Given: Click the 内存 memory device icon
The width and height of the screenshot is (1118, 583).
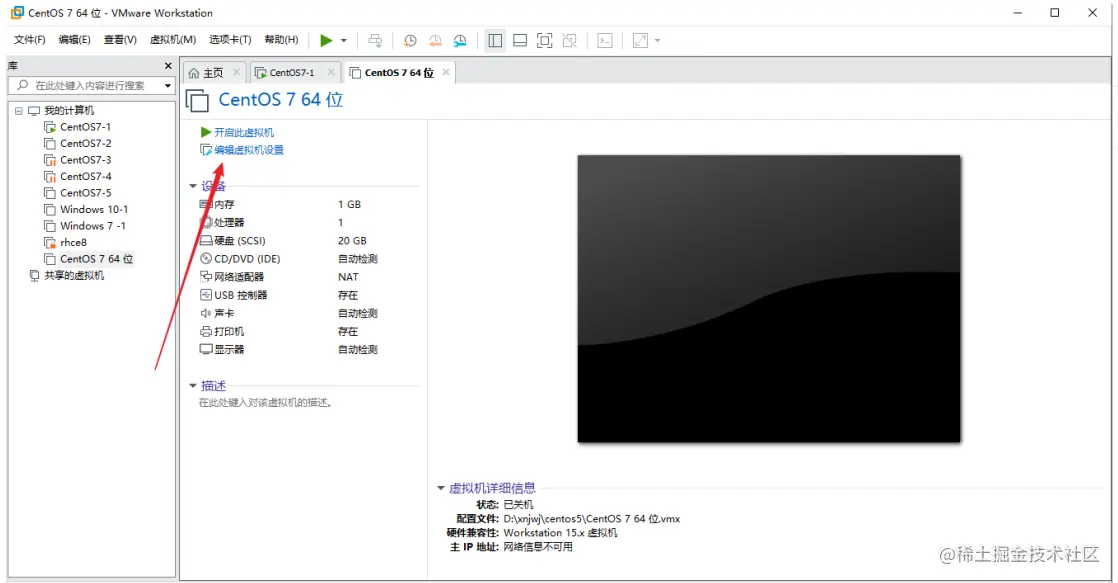Looking at the screenshot, I should pyautogui.click(x=206, y=204).
